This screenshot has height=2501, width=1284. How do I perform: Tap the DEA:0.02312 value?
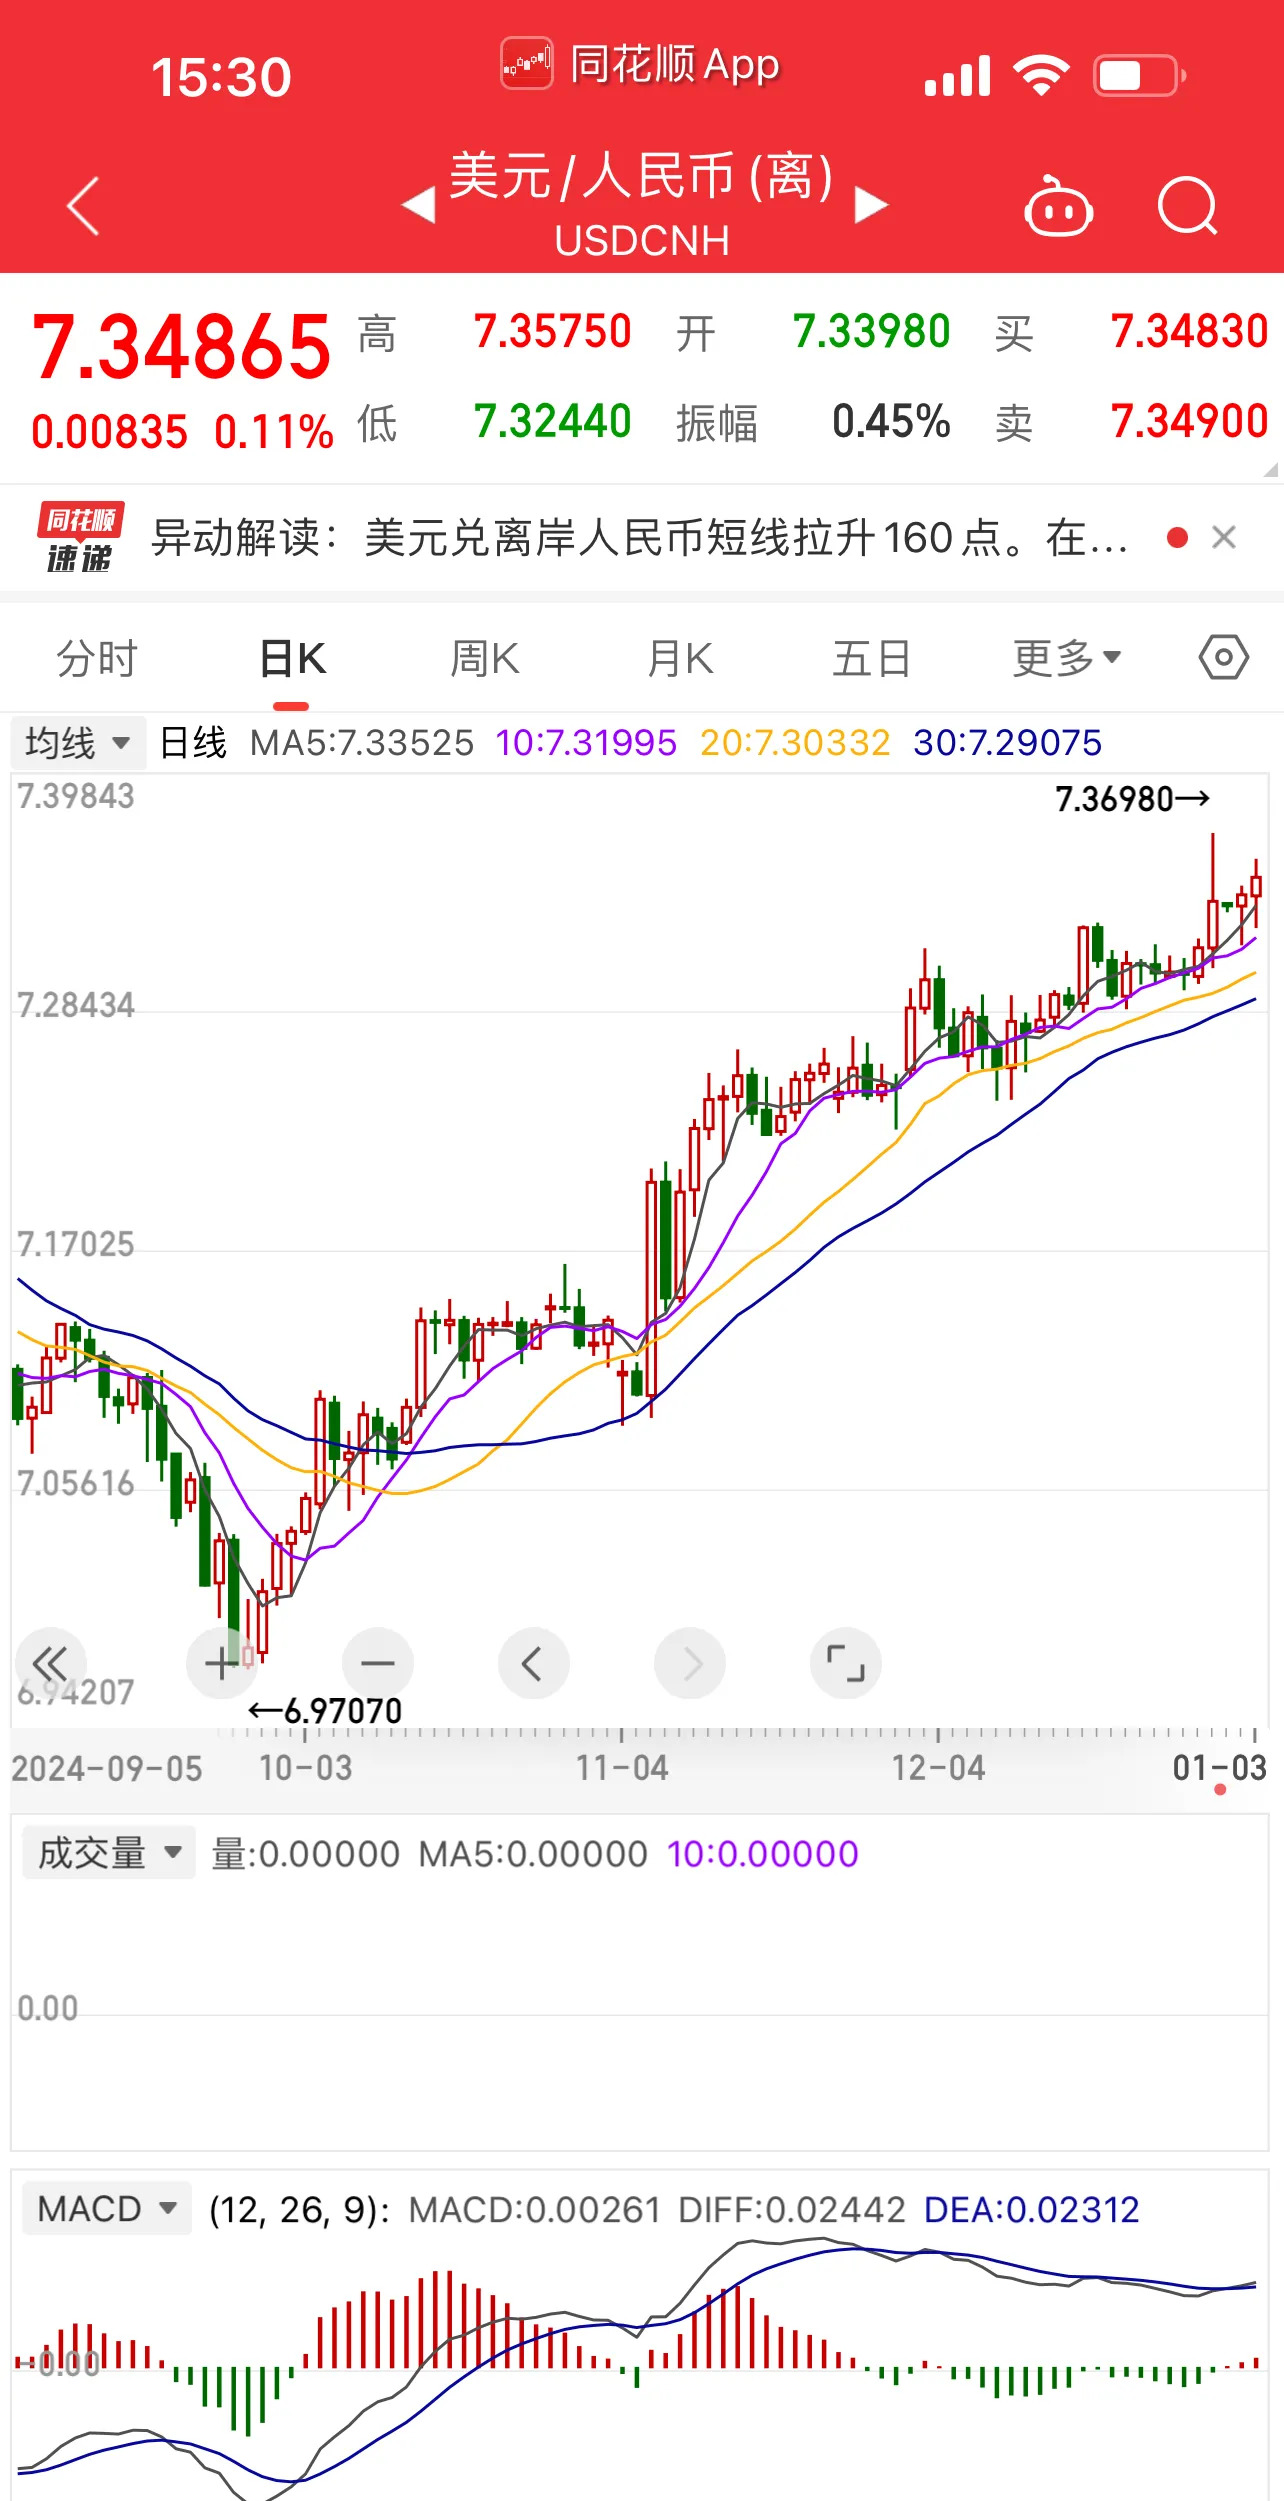click(1032, 2209)
